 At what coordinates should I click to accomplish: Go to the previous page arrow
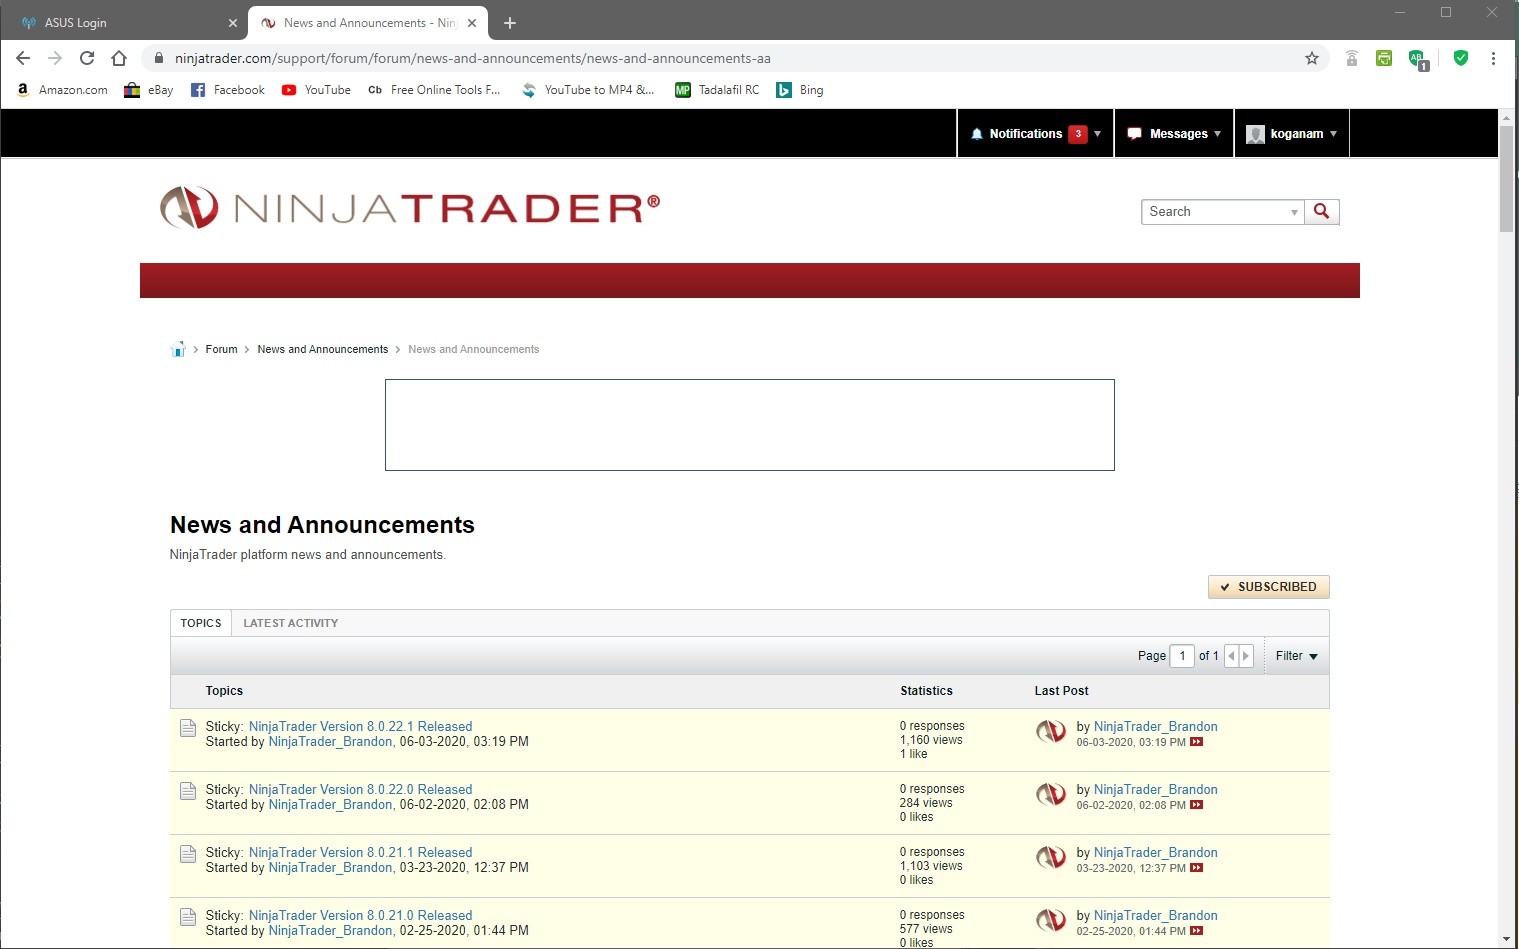1231,656
